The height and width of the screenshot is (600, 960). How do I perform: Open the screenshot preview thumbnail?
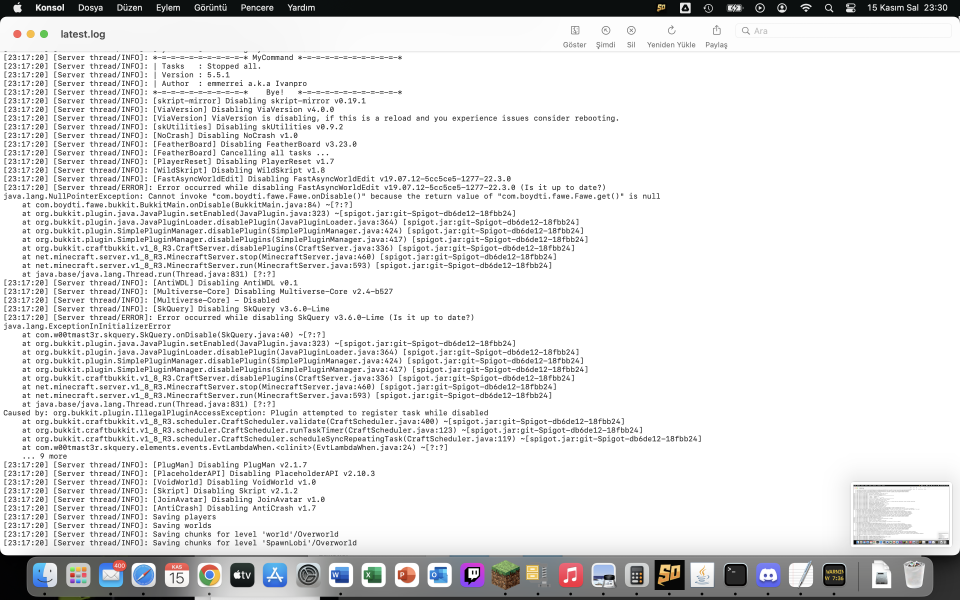click(901, 514)
